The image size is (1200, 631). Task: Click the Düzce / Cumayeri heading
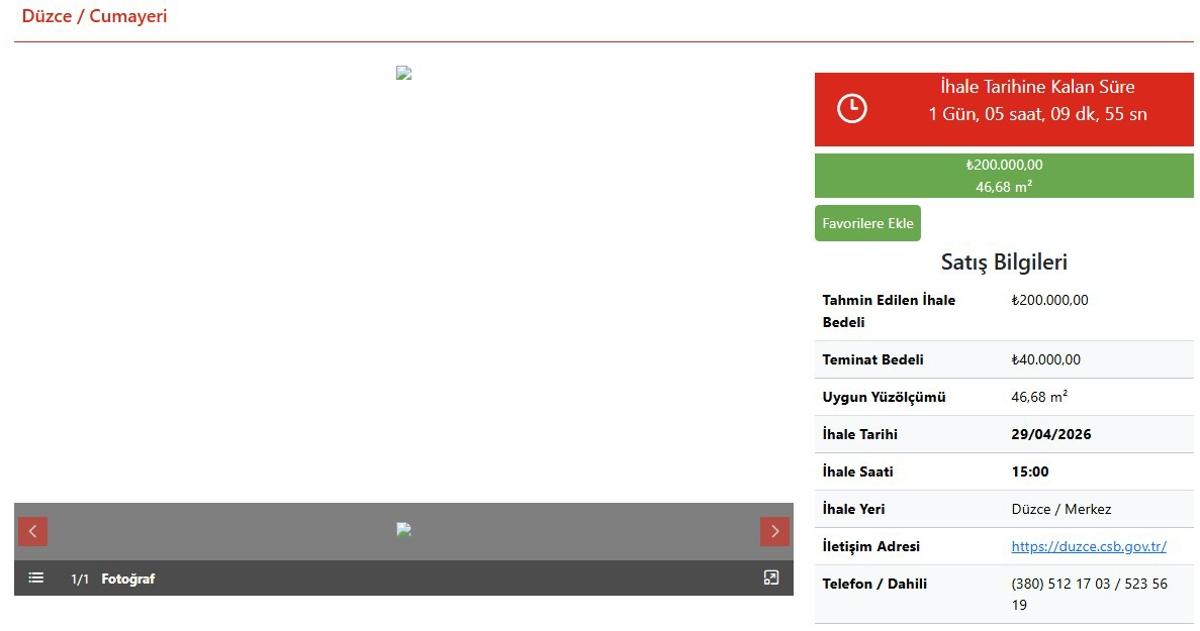click(94, 17)
